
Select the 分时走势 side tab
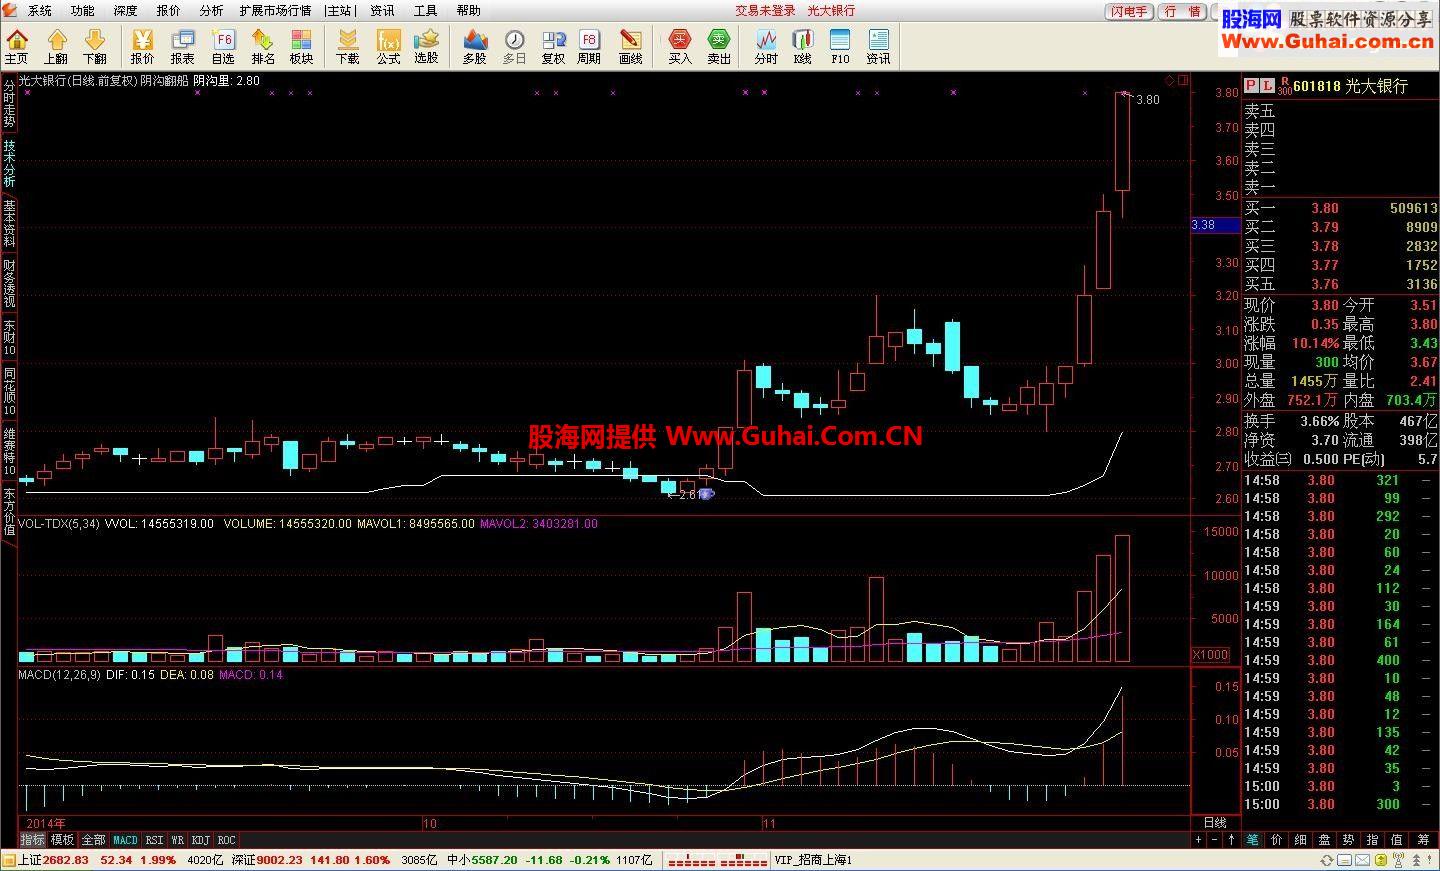point(9,103)
